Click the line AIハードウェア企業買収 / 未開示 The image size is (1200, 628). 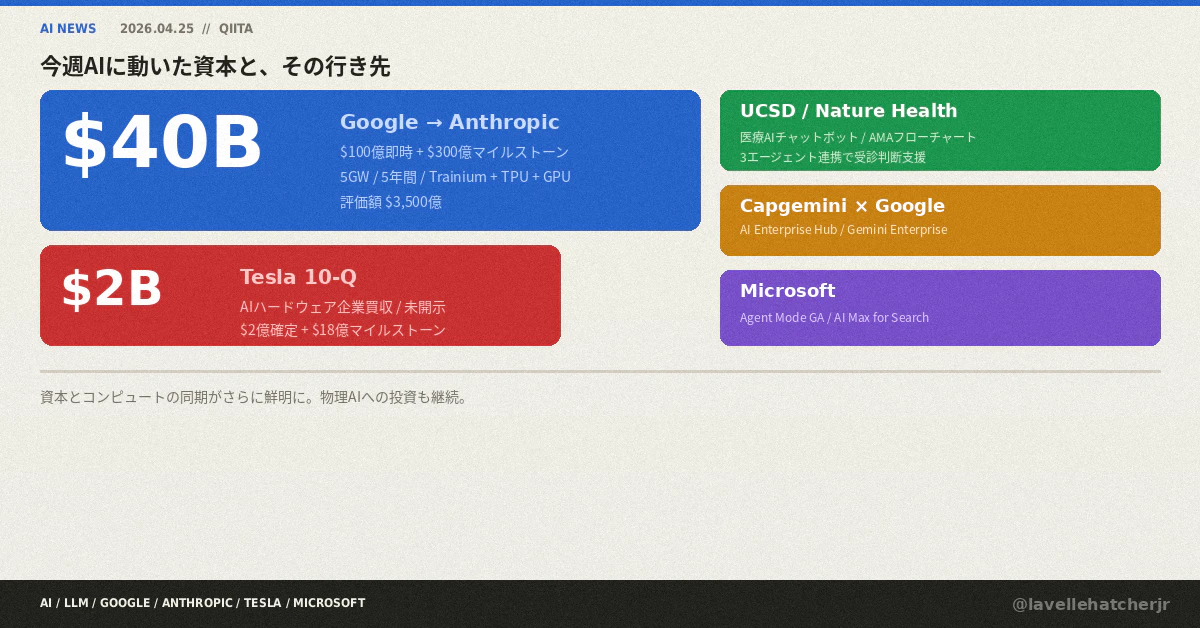(x=343, y=307)
